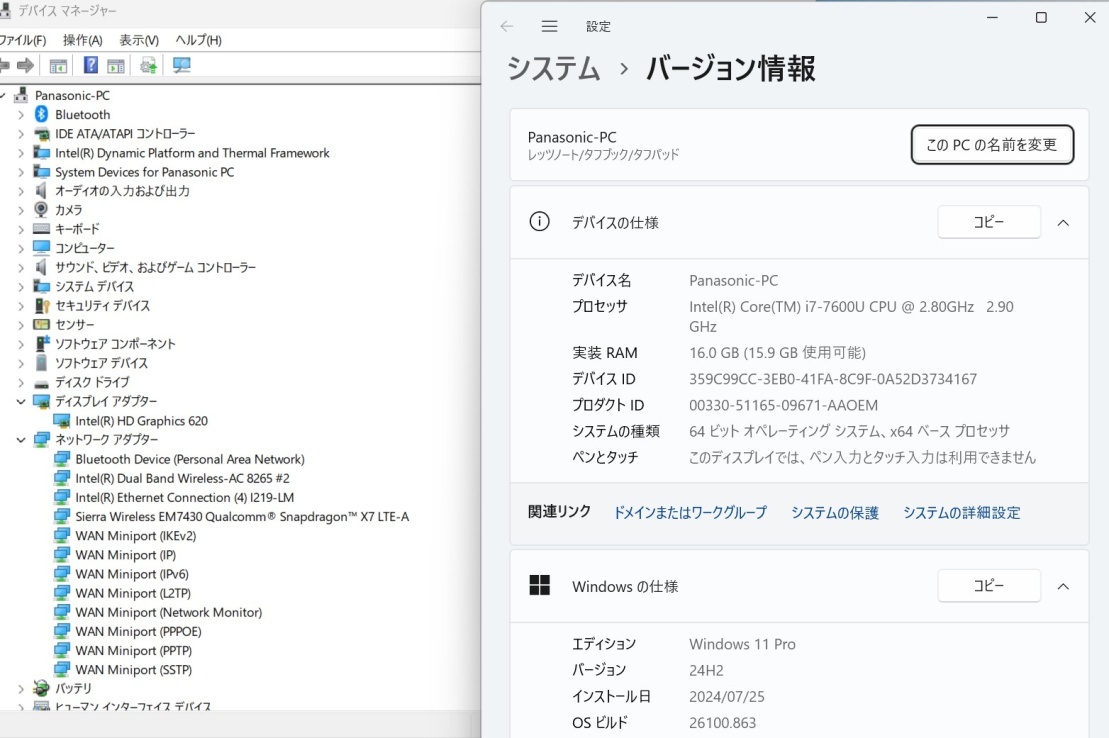1109x738 pixels.
Task: Select Intel(R) Dual Band Wireless-AC 8265 #2
Action: 182,478
